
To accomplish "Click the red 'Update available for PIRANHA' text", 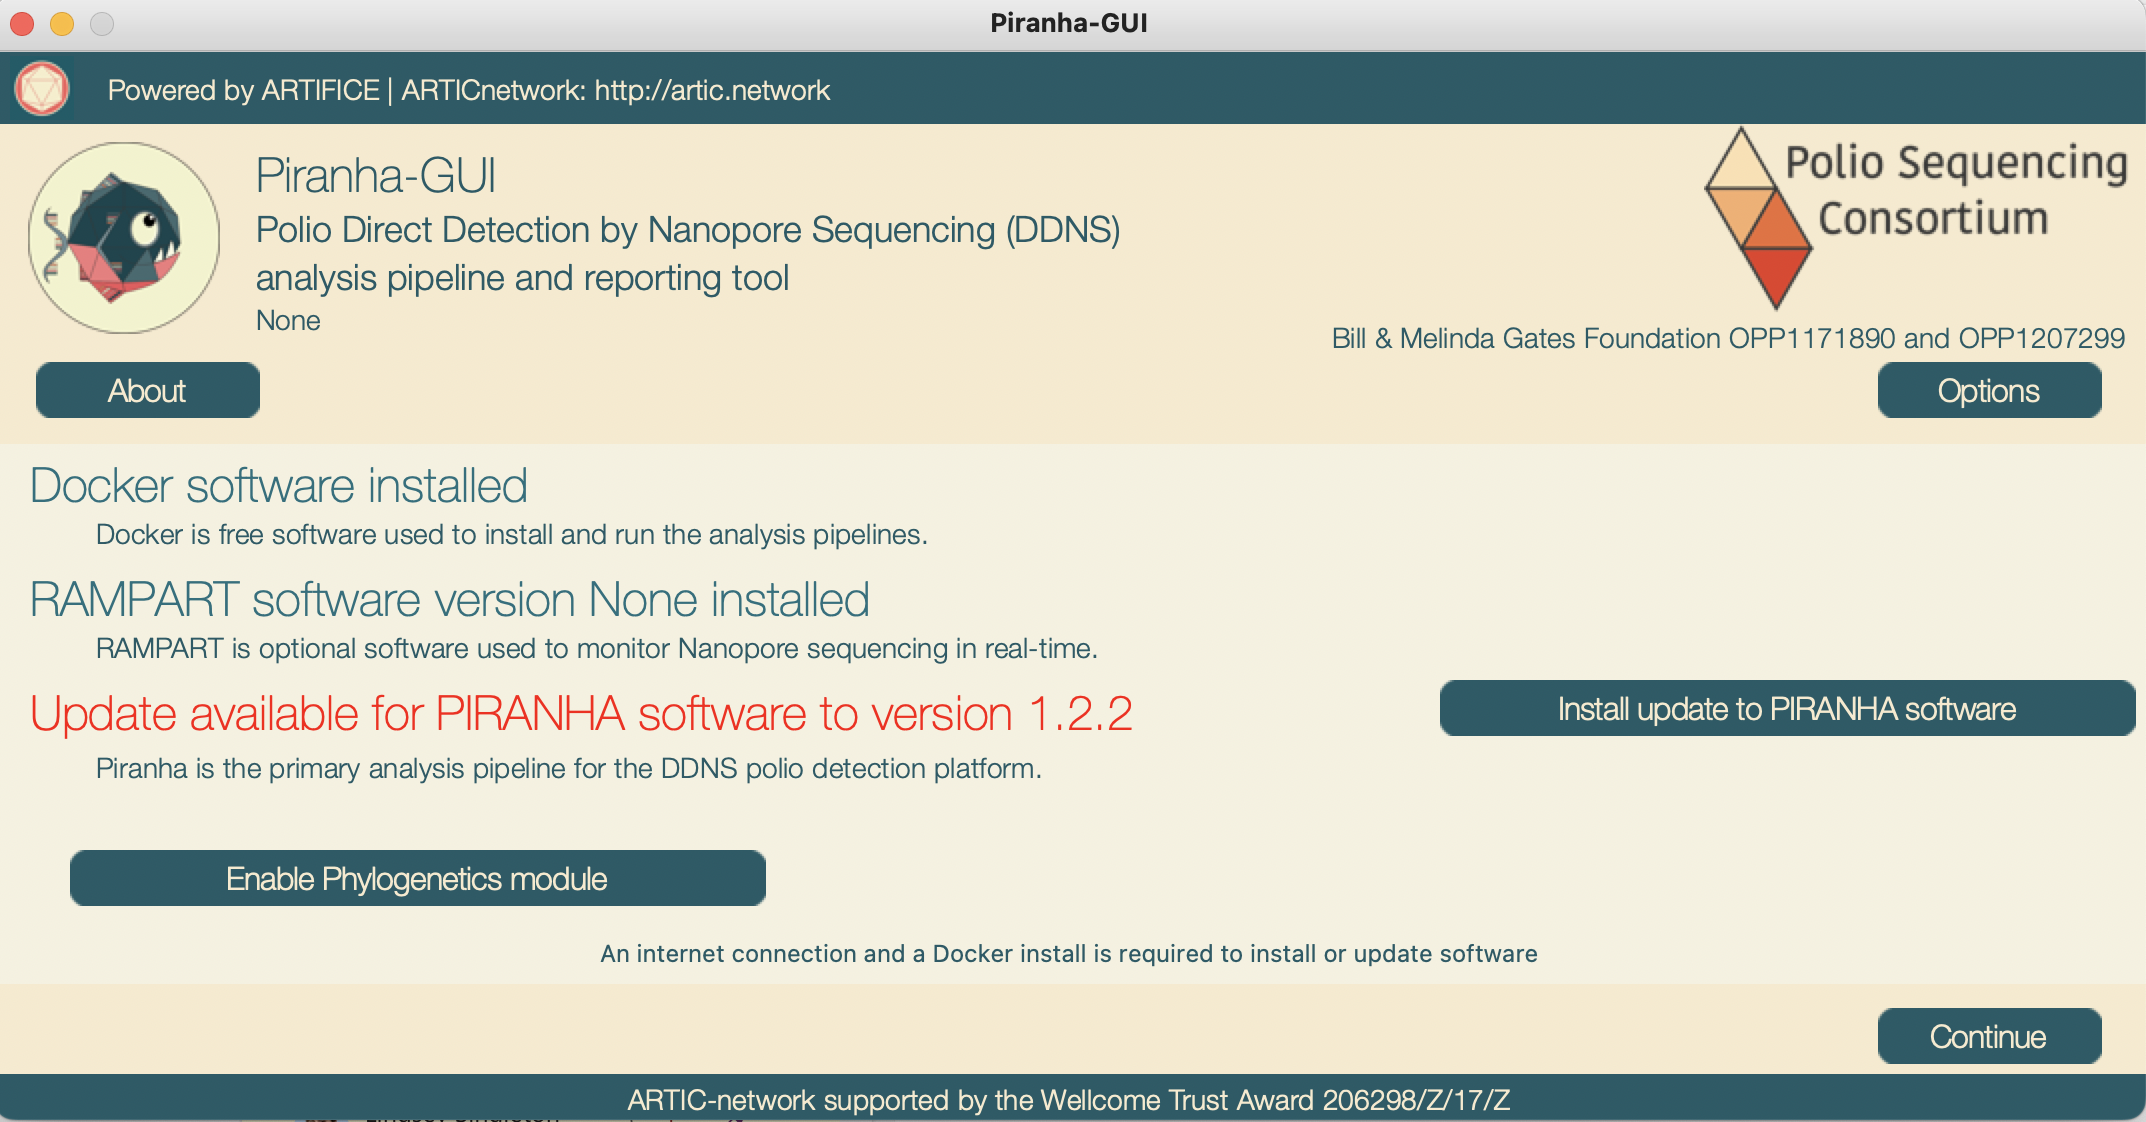I will [581, 714].
